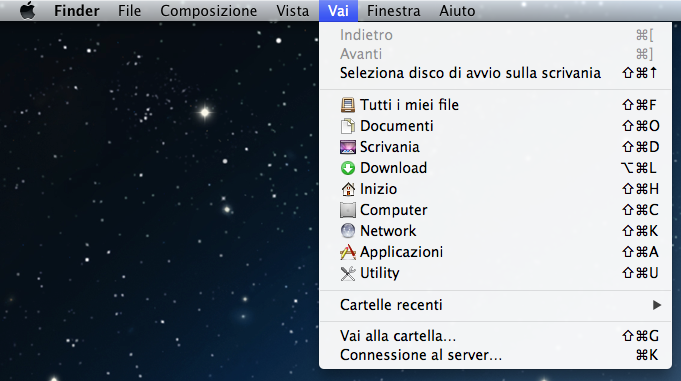681x381 pixels.
Task: Select the Computer label
Action: [x=393, y=210]
